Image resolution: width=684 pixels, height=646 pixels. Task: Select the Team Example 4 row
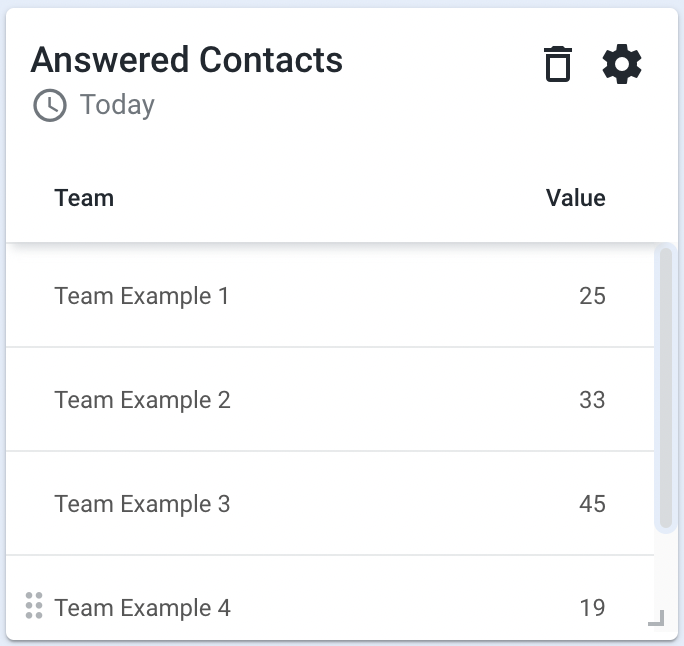click(330, 598)
